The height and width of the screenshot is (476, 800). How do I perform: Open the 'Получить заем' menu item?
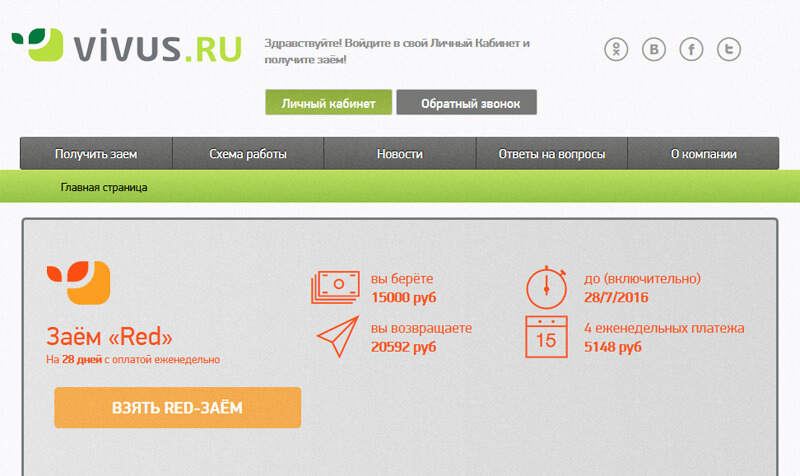(96, 154)
